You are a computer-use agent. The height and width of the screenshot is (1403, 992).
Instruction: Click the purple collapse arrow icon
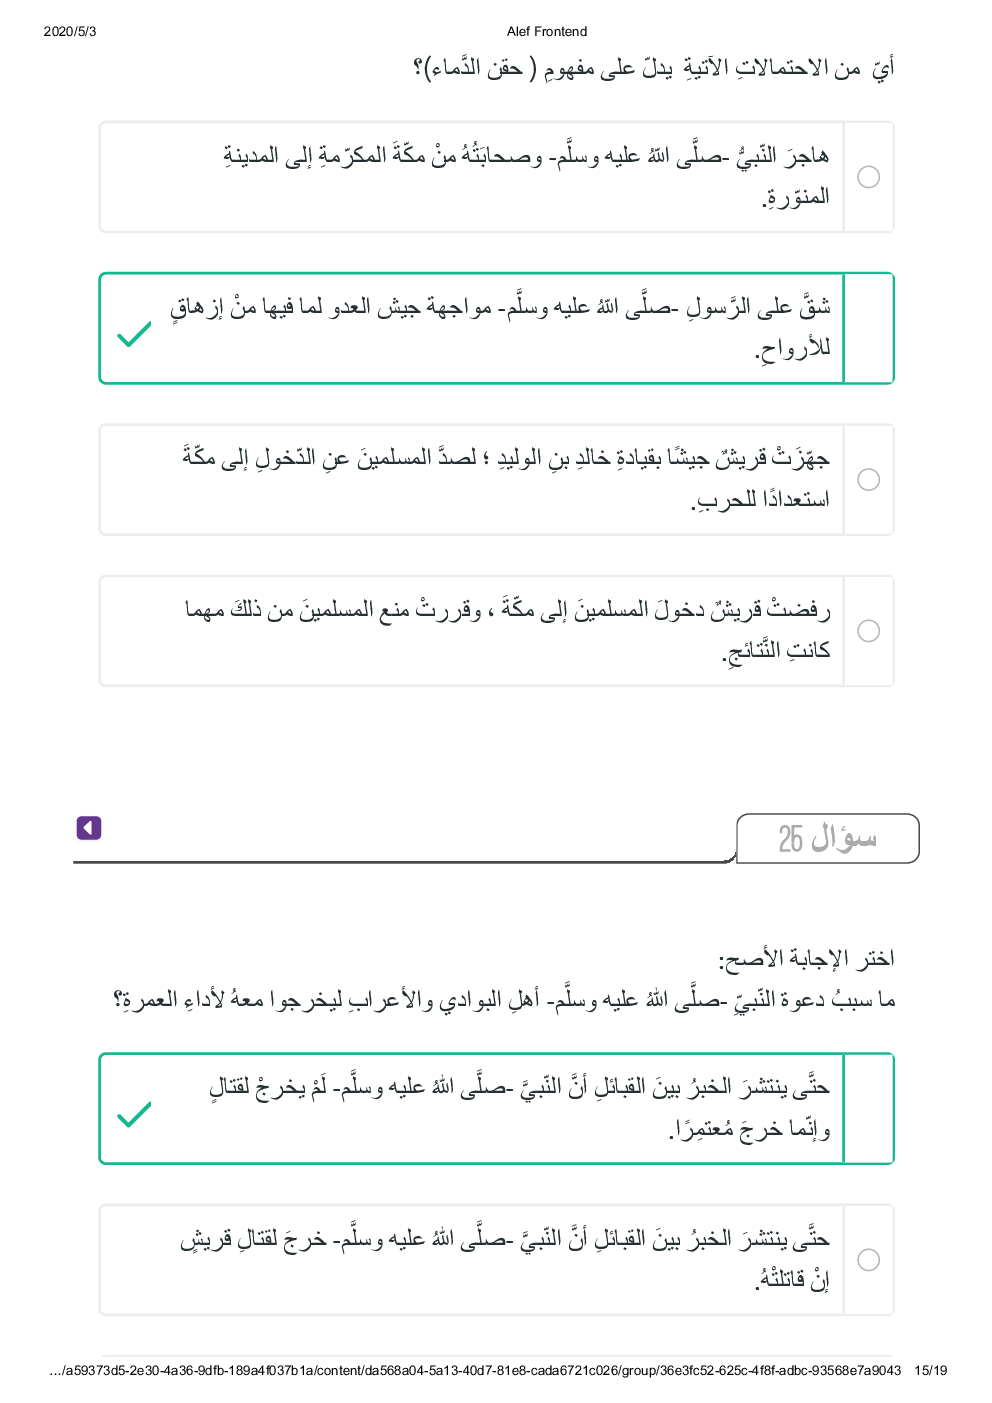click(x=89, y=828)
